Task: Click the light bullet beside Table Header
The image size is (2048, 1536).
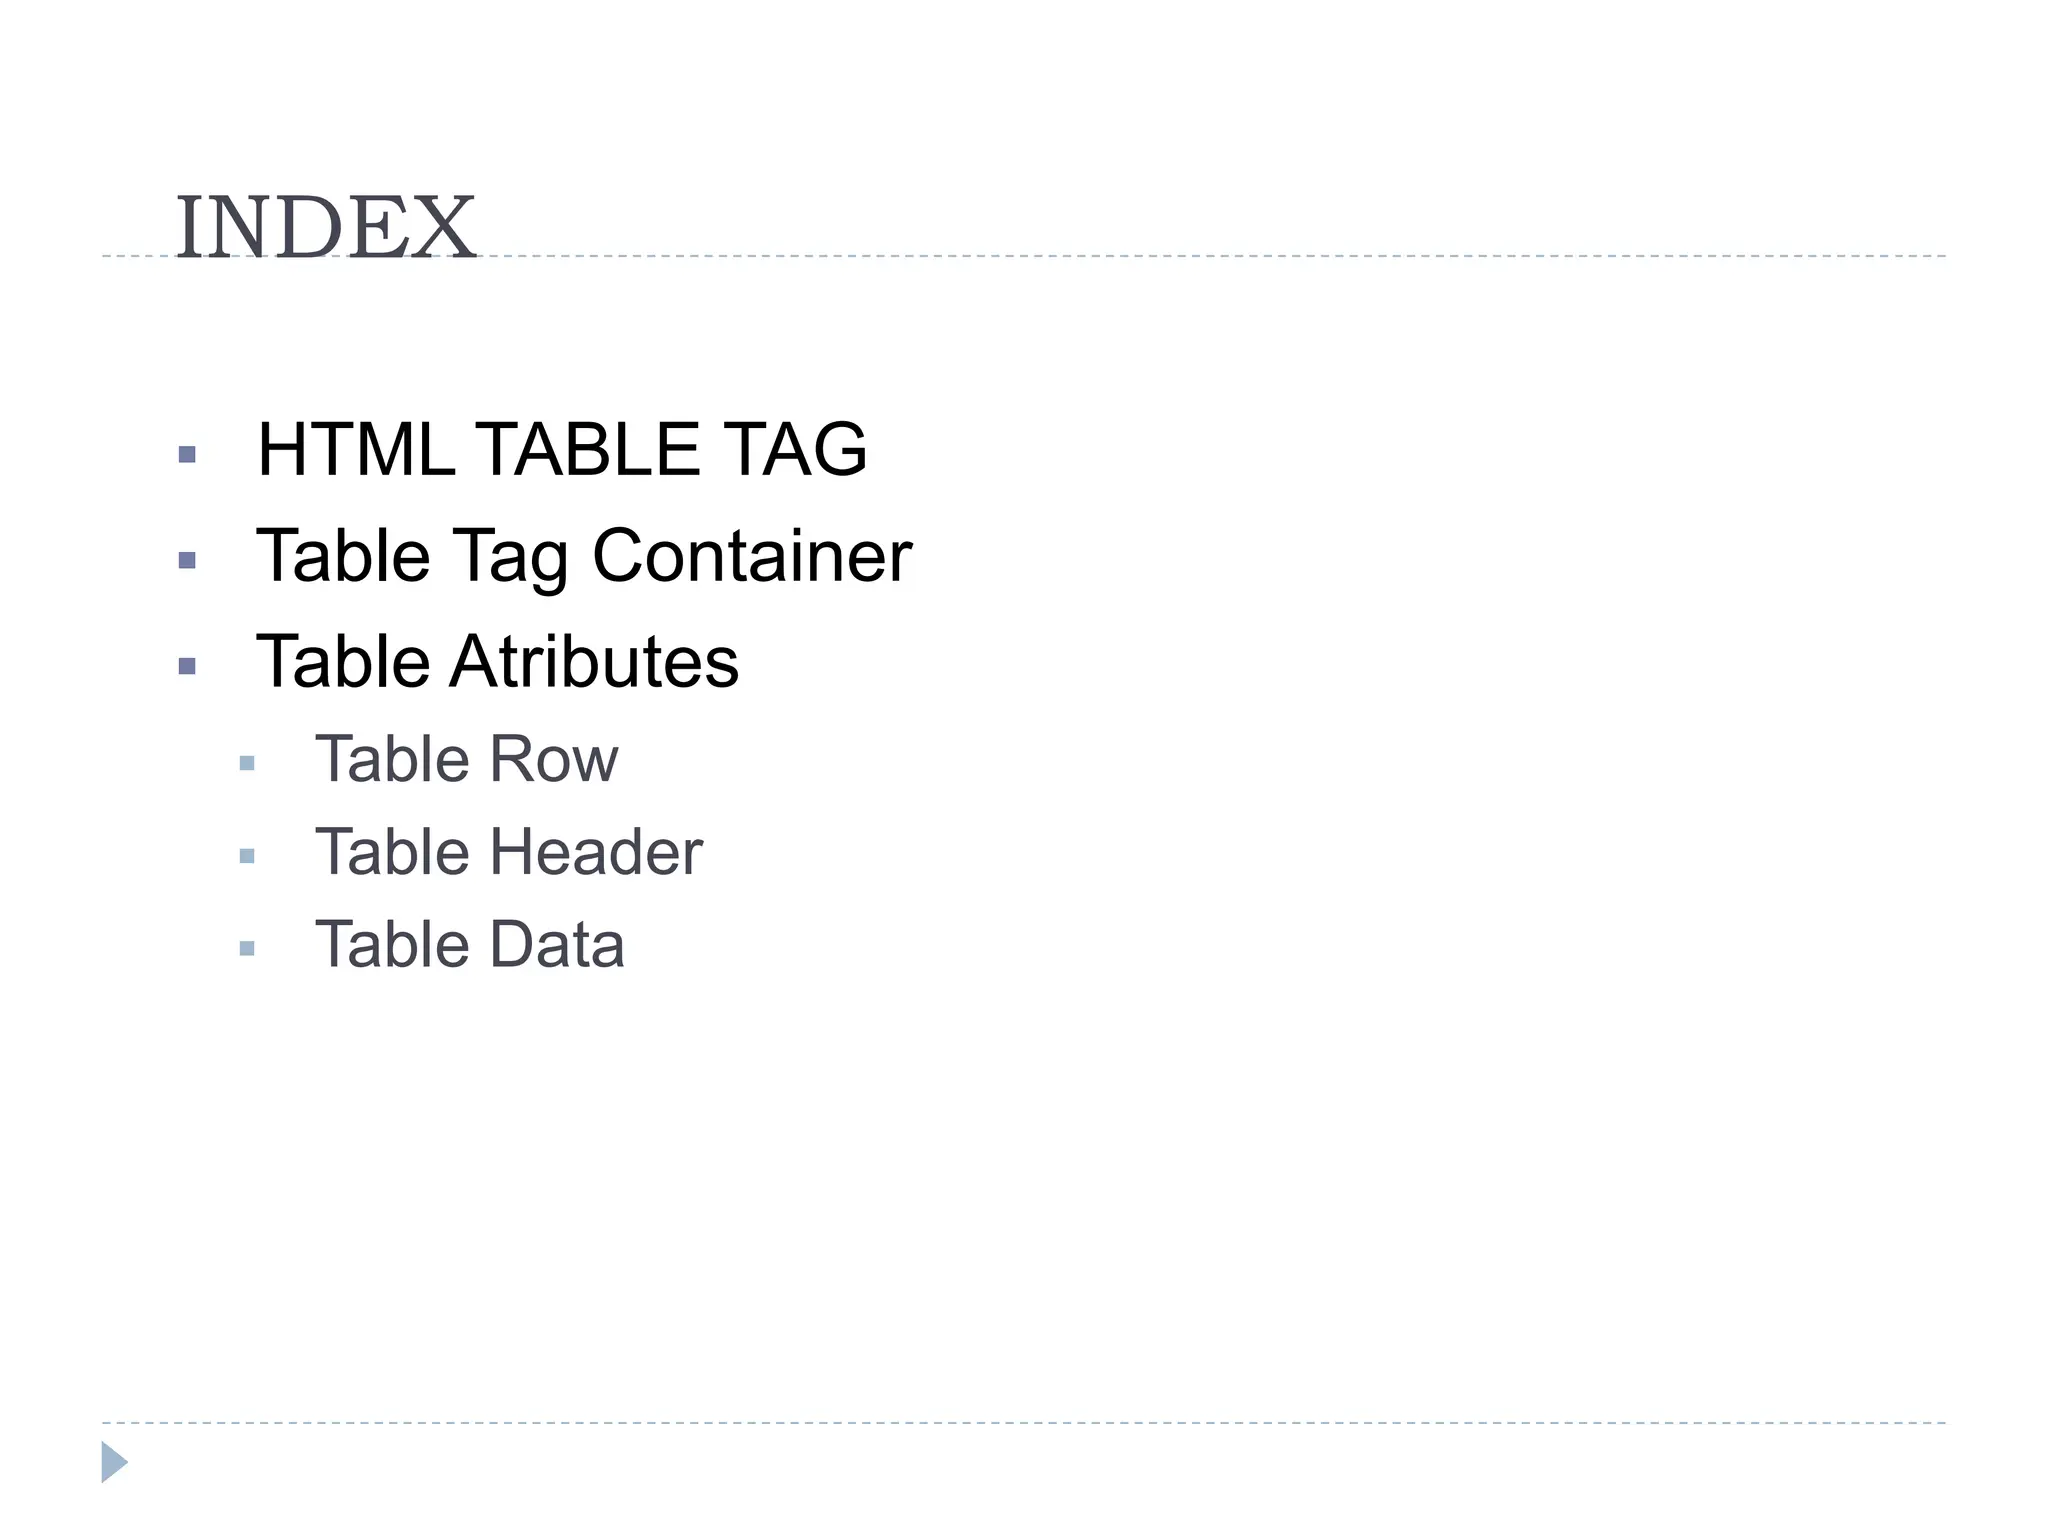Action: point(247,856)
